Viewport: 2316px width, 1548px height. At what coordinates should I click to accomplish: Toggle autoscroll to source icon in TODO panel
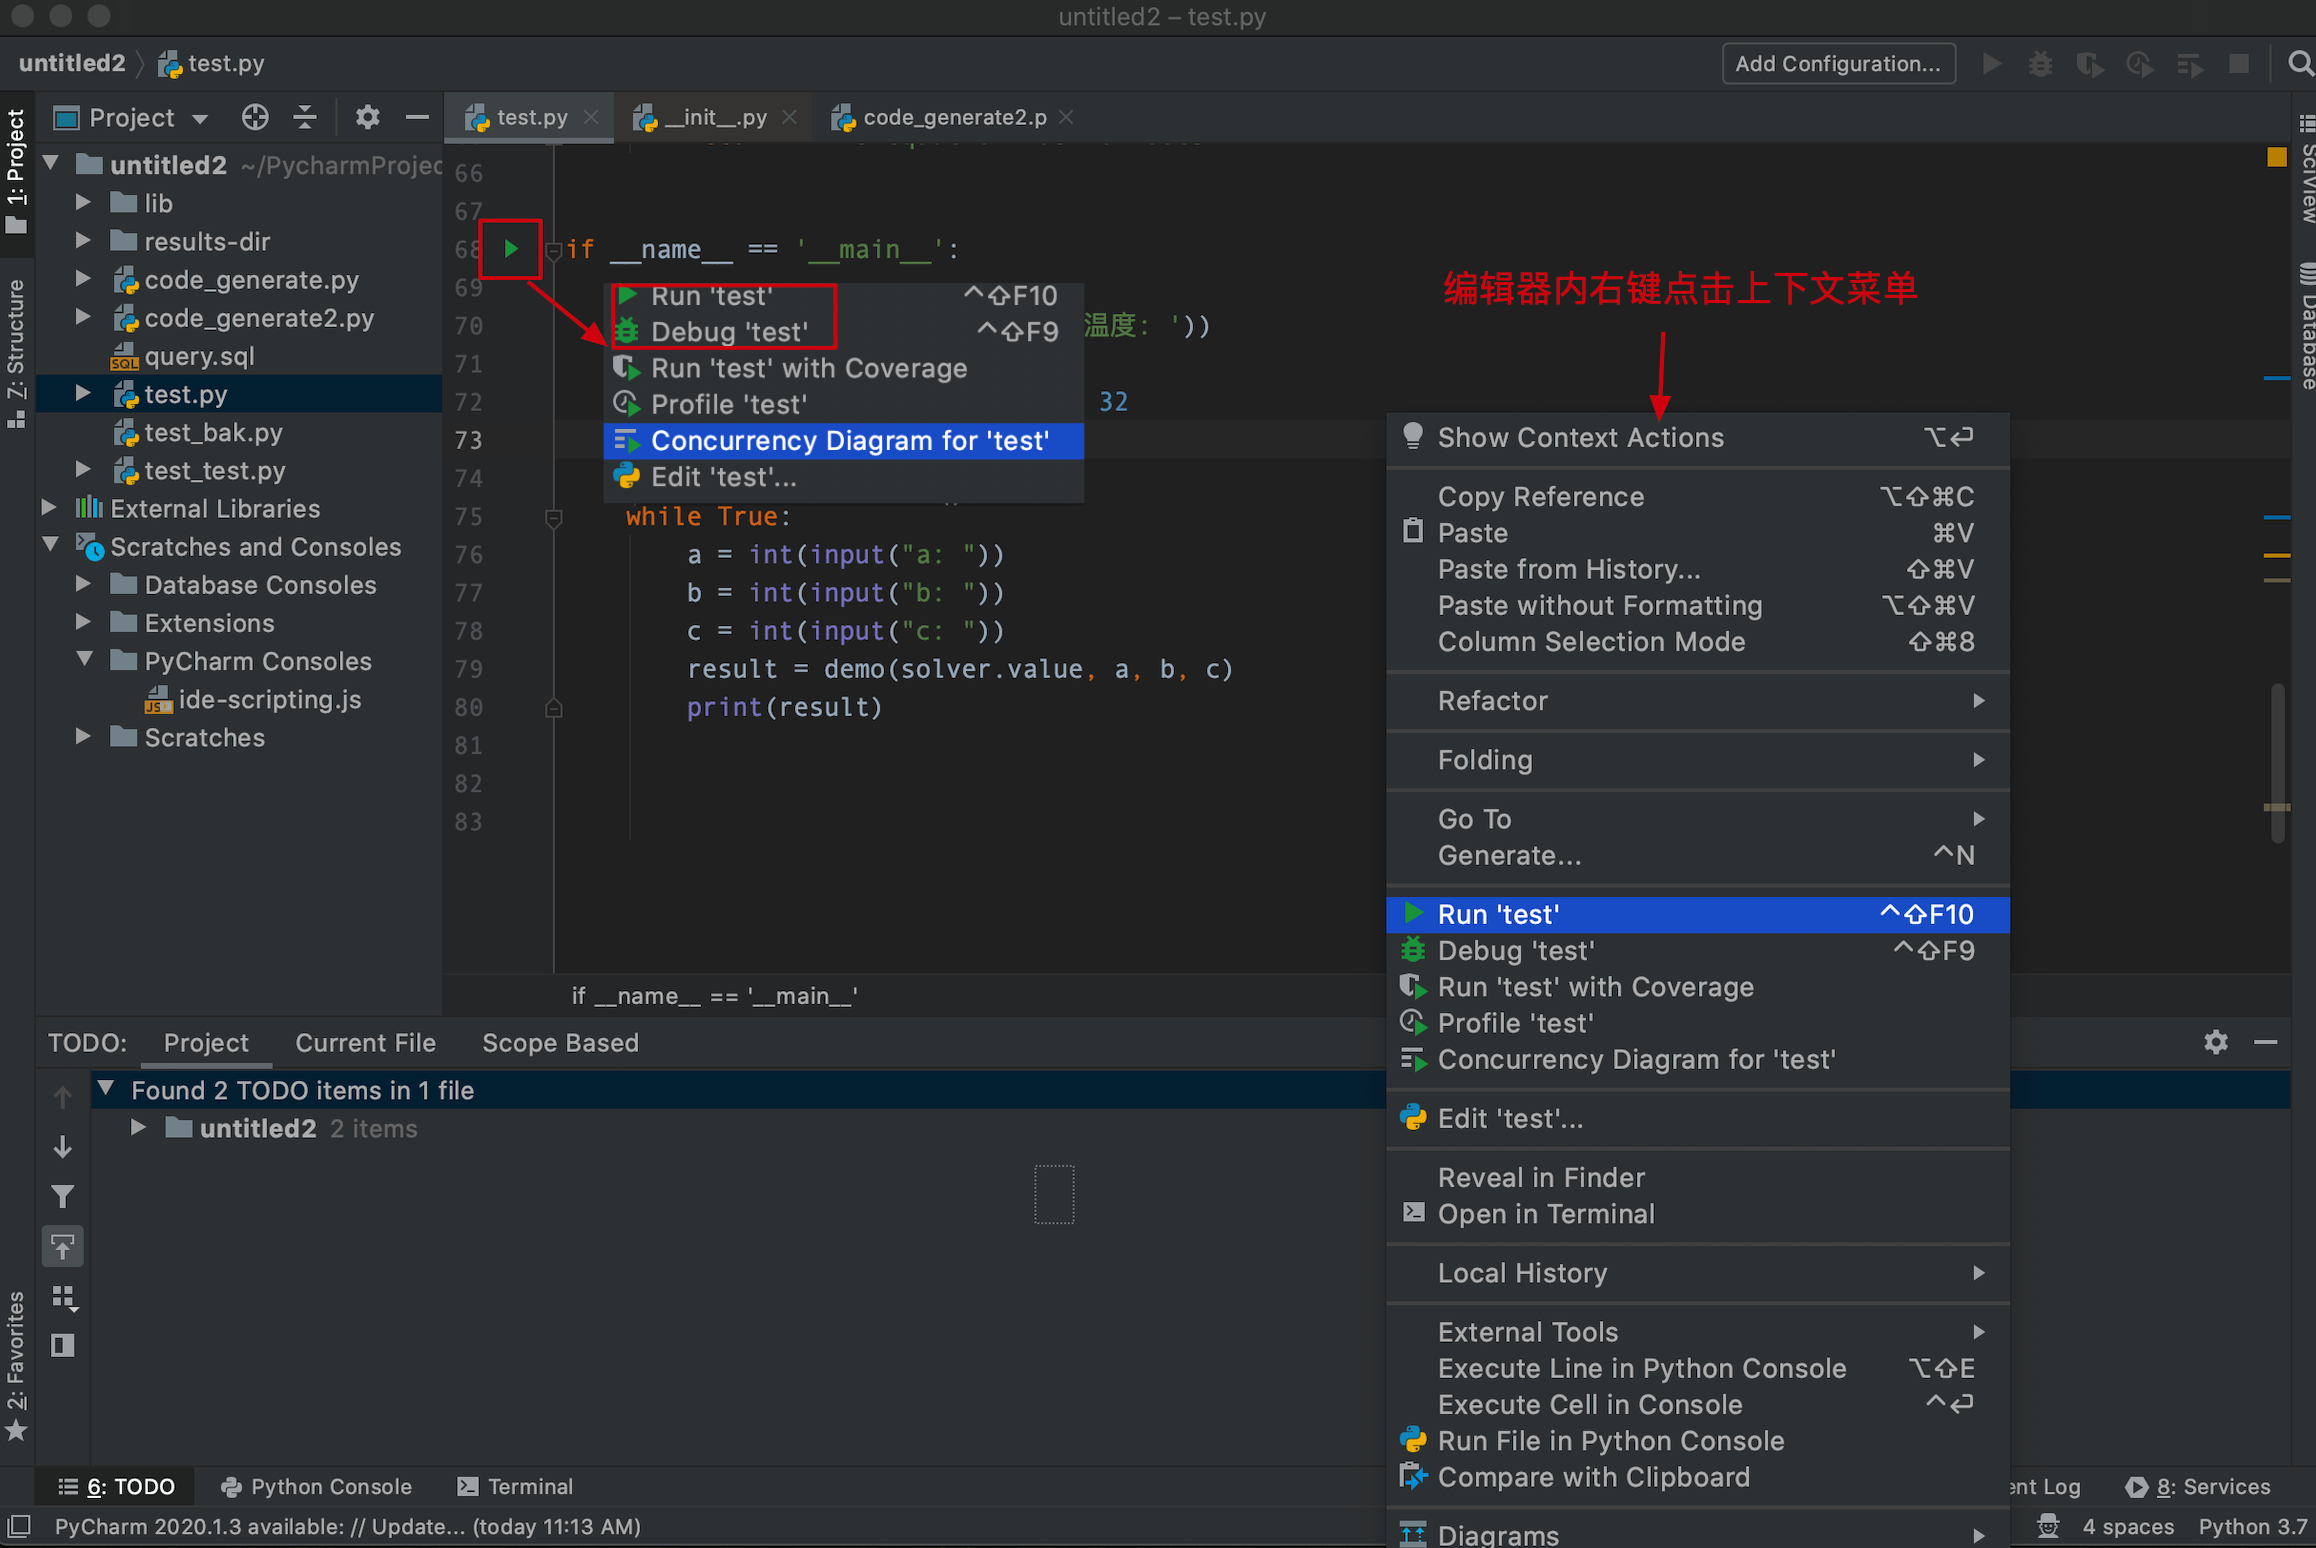(62, 1246)
